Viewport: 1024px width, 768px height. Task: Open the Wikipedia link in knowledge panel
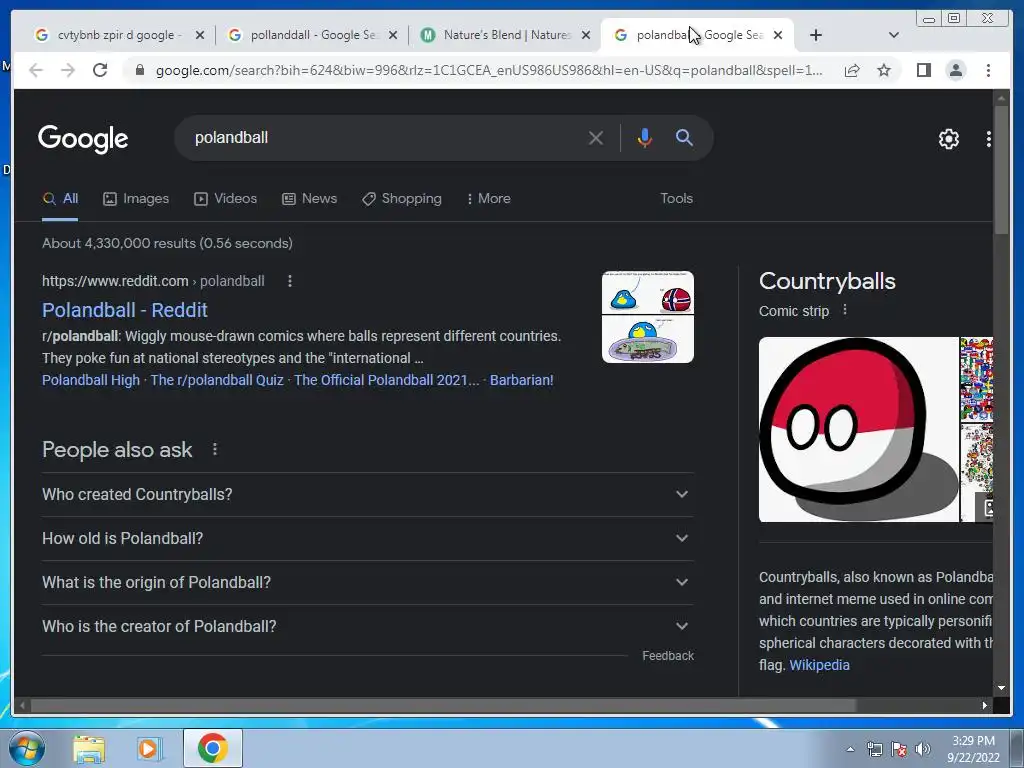pyautogui.click(x=819, y=665)
